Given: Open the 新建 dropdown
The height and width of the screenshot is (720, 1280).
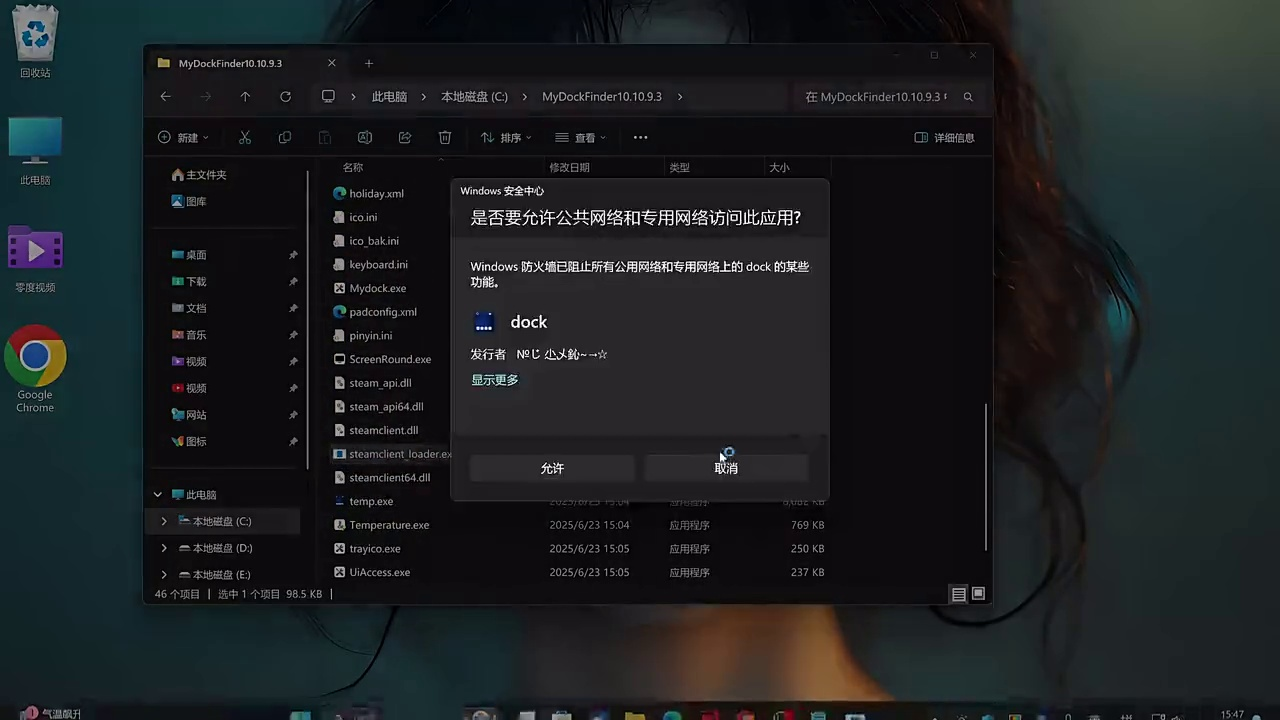Looking at the screenshot, I should [x=183, y=137].
